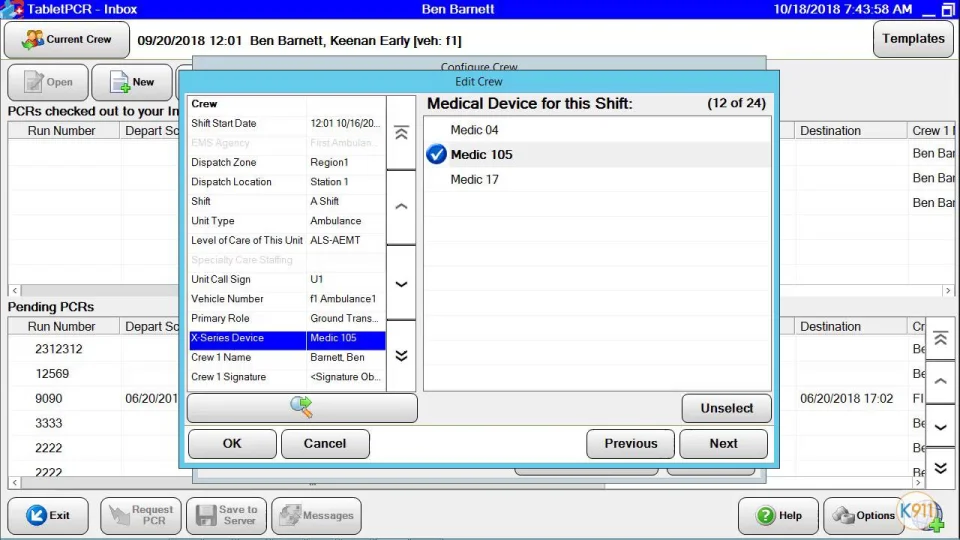Open the Templates button

click(x=913, y=39)
